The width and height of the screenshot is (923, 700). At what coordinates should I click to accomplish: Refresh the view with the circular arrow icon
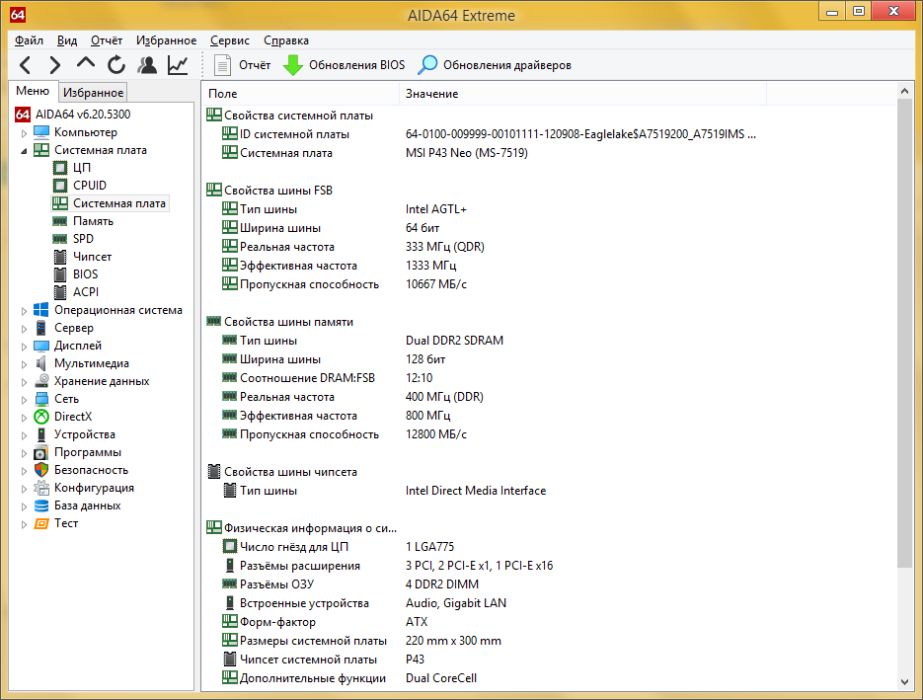[x=116, y=65]
